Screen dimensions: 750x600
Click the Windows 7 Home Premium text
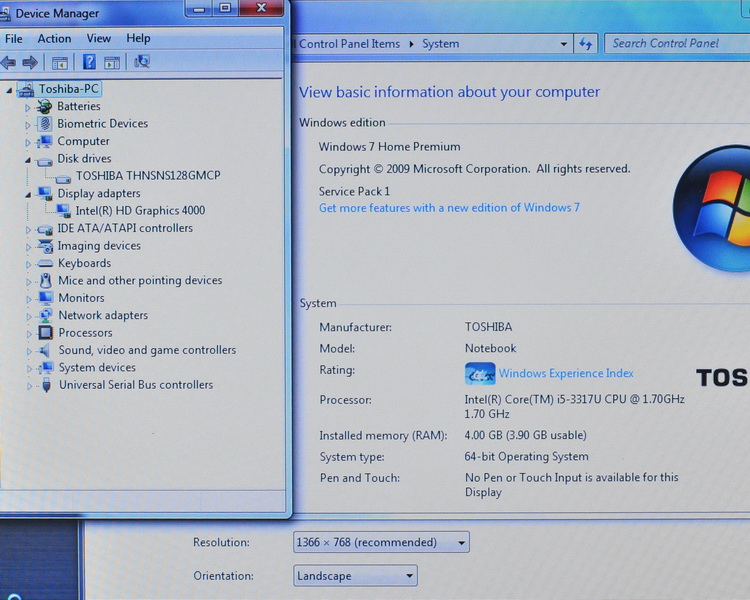click(389, 147)
